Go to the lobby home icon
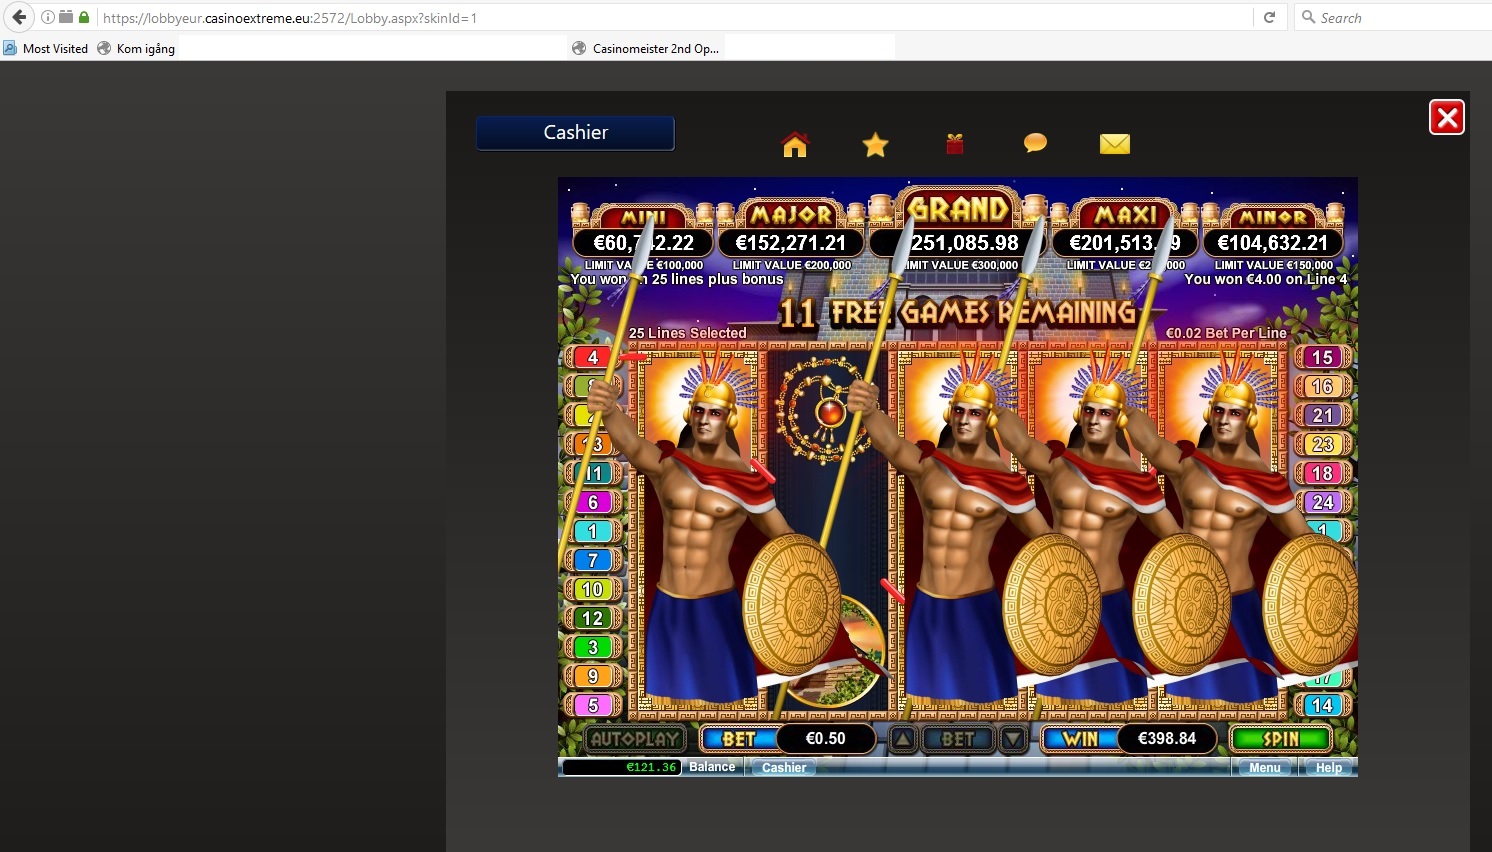The image size is (1492, 852). pyautogui.click(x=795, y=145)
